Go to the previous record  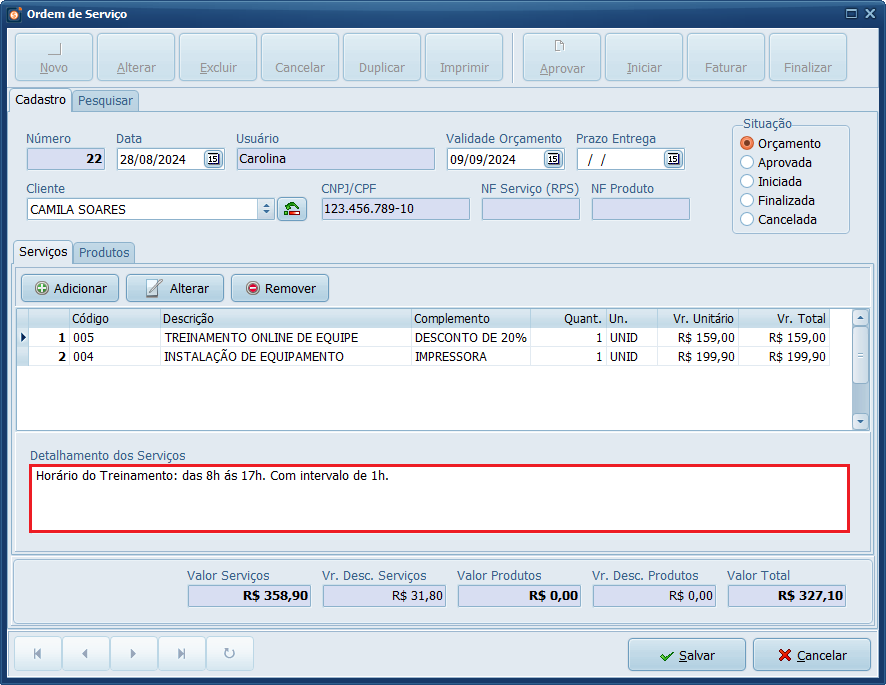point(85,654)
